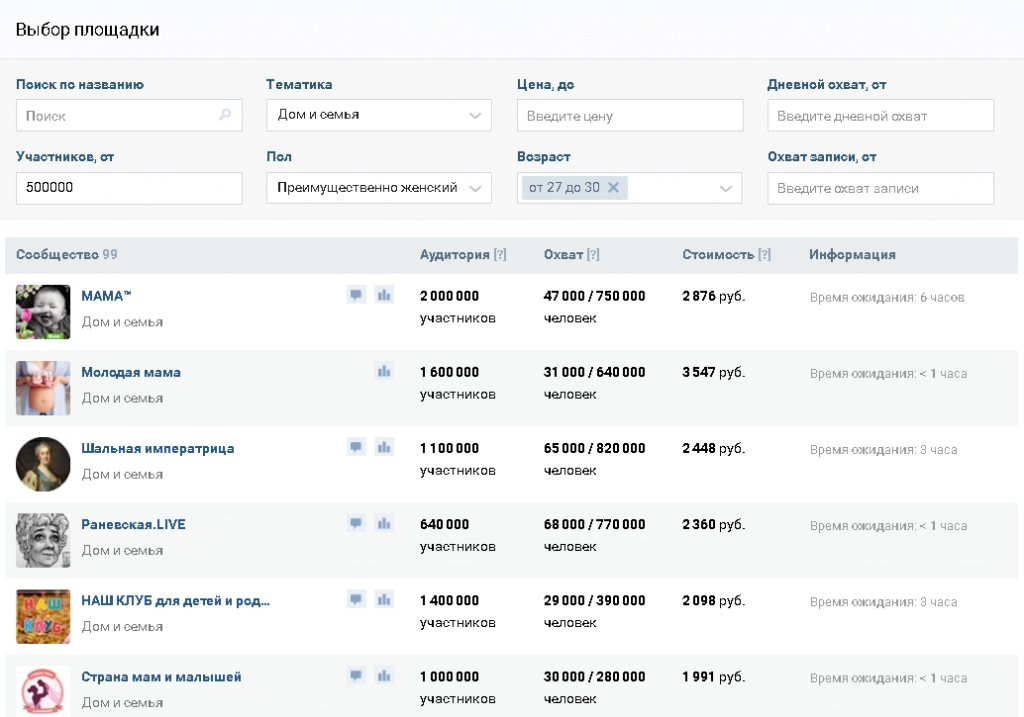Open the Пол dropdown 'Преимущественно женский'
The image size is (1024, 717).
coord(379,188)
